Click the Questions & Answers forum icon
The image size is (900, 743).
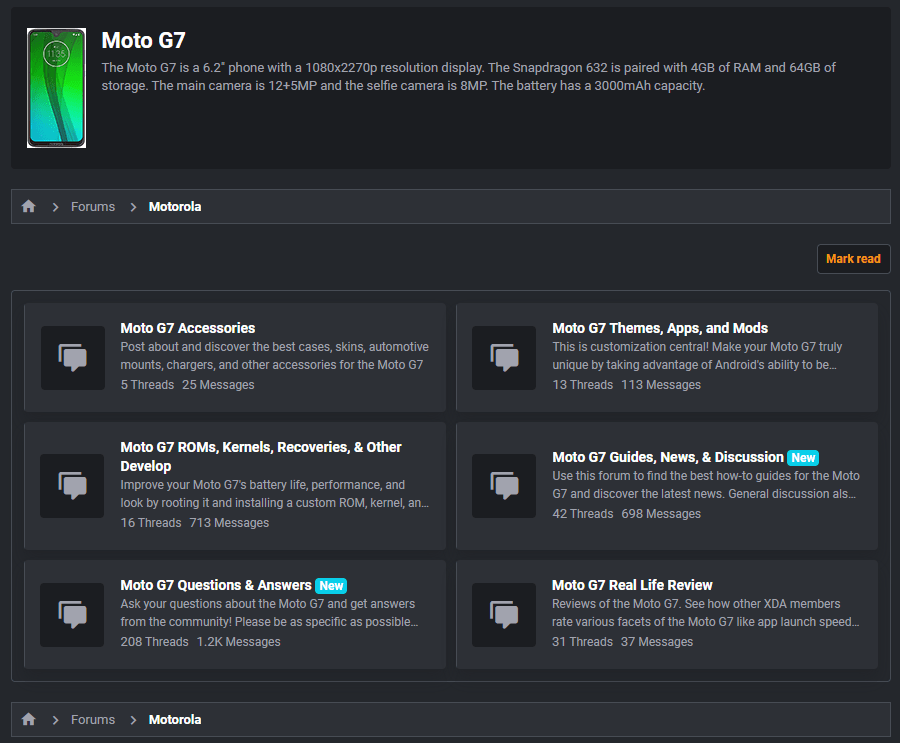(72, 615)
